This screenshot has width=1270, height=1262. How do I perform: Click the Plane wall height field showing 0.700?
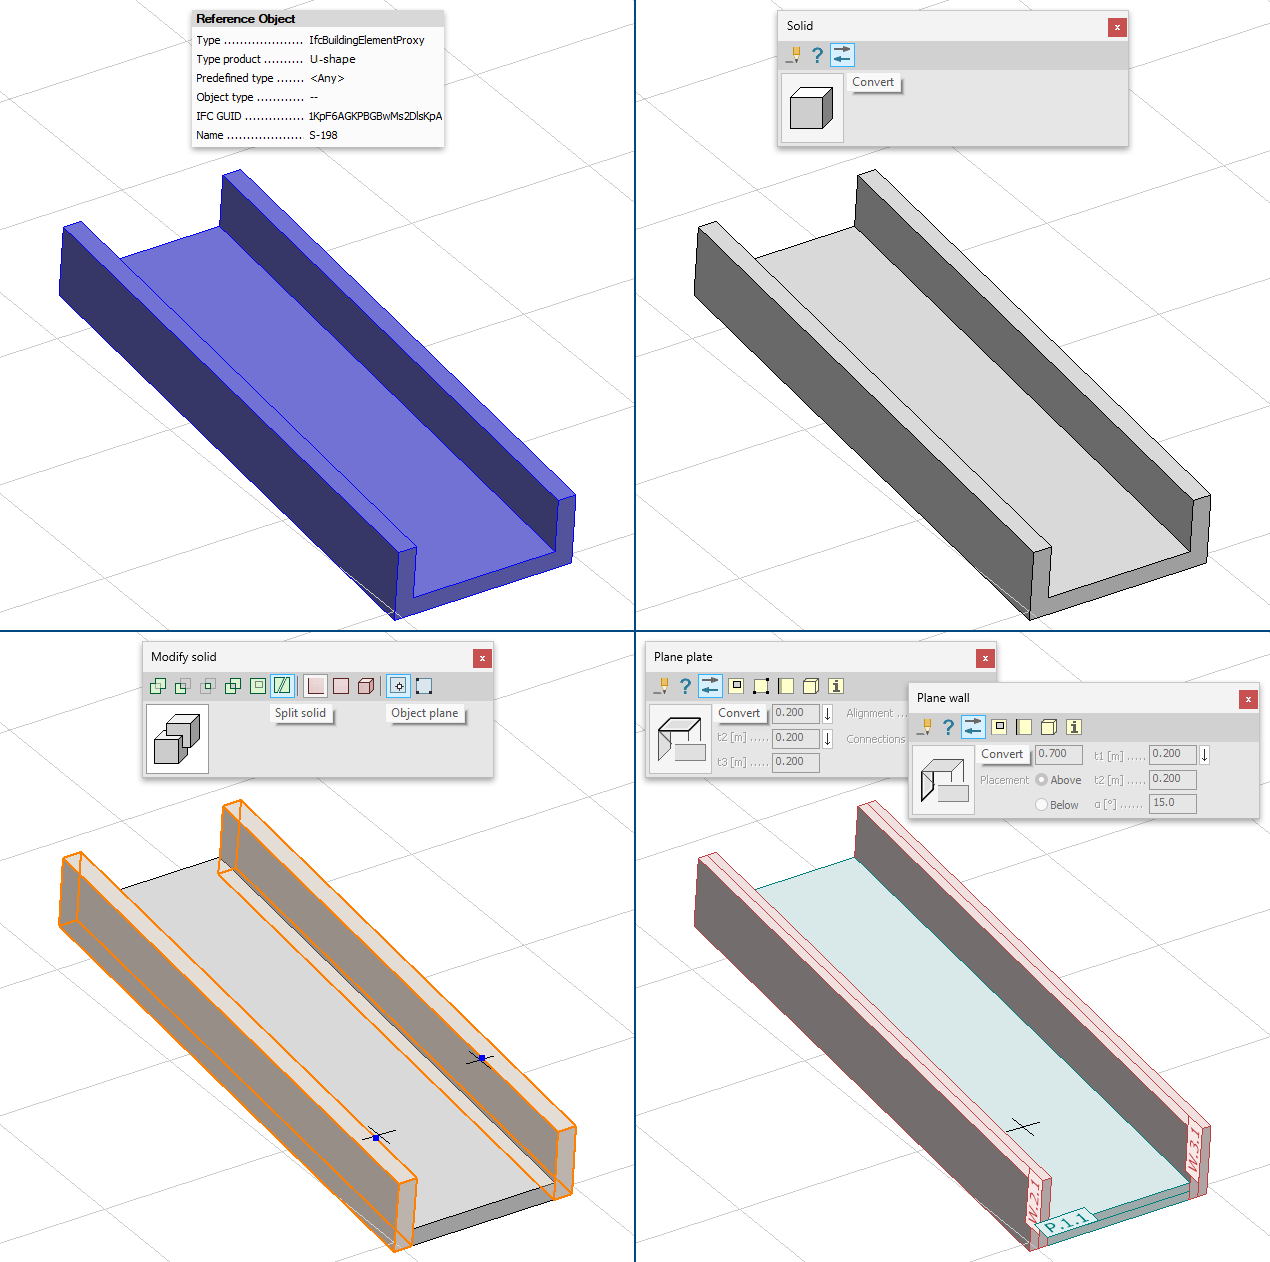pyautogui.click(x=1058, y=754)
